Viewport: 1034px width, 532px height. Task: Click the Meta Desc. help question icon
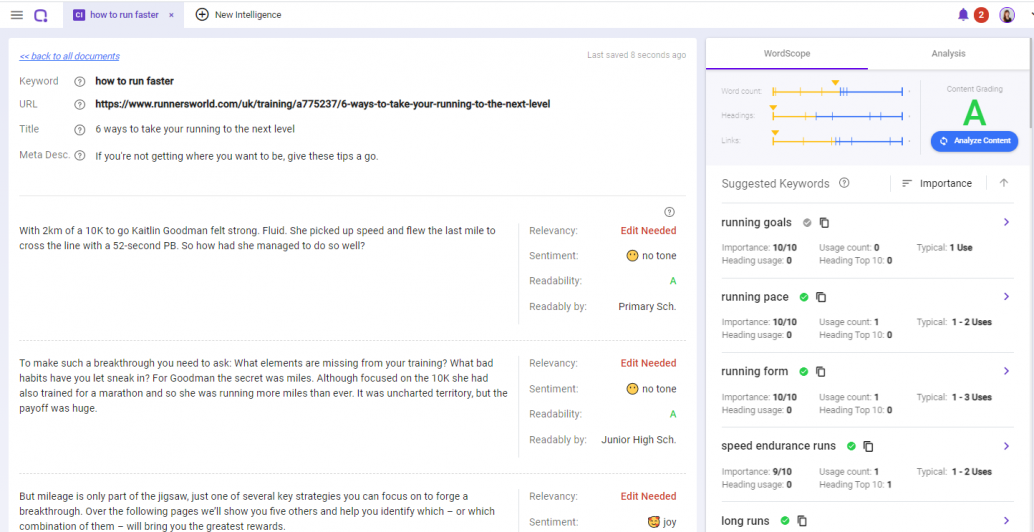point(80,156)
